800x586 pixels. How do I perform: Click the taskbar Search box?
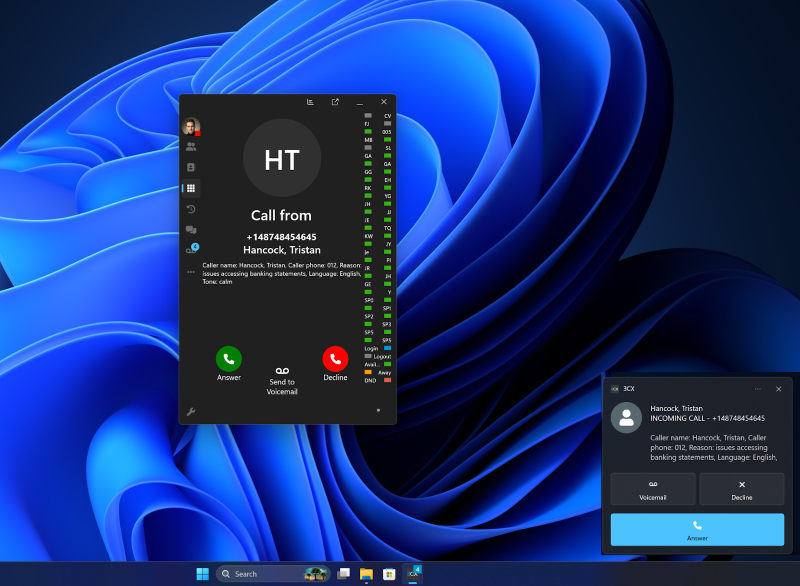coord(273,574)
